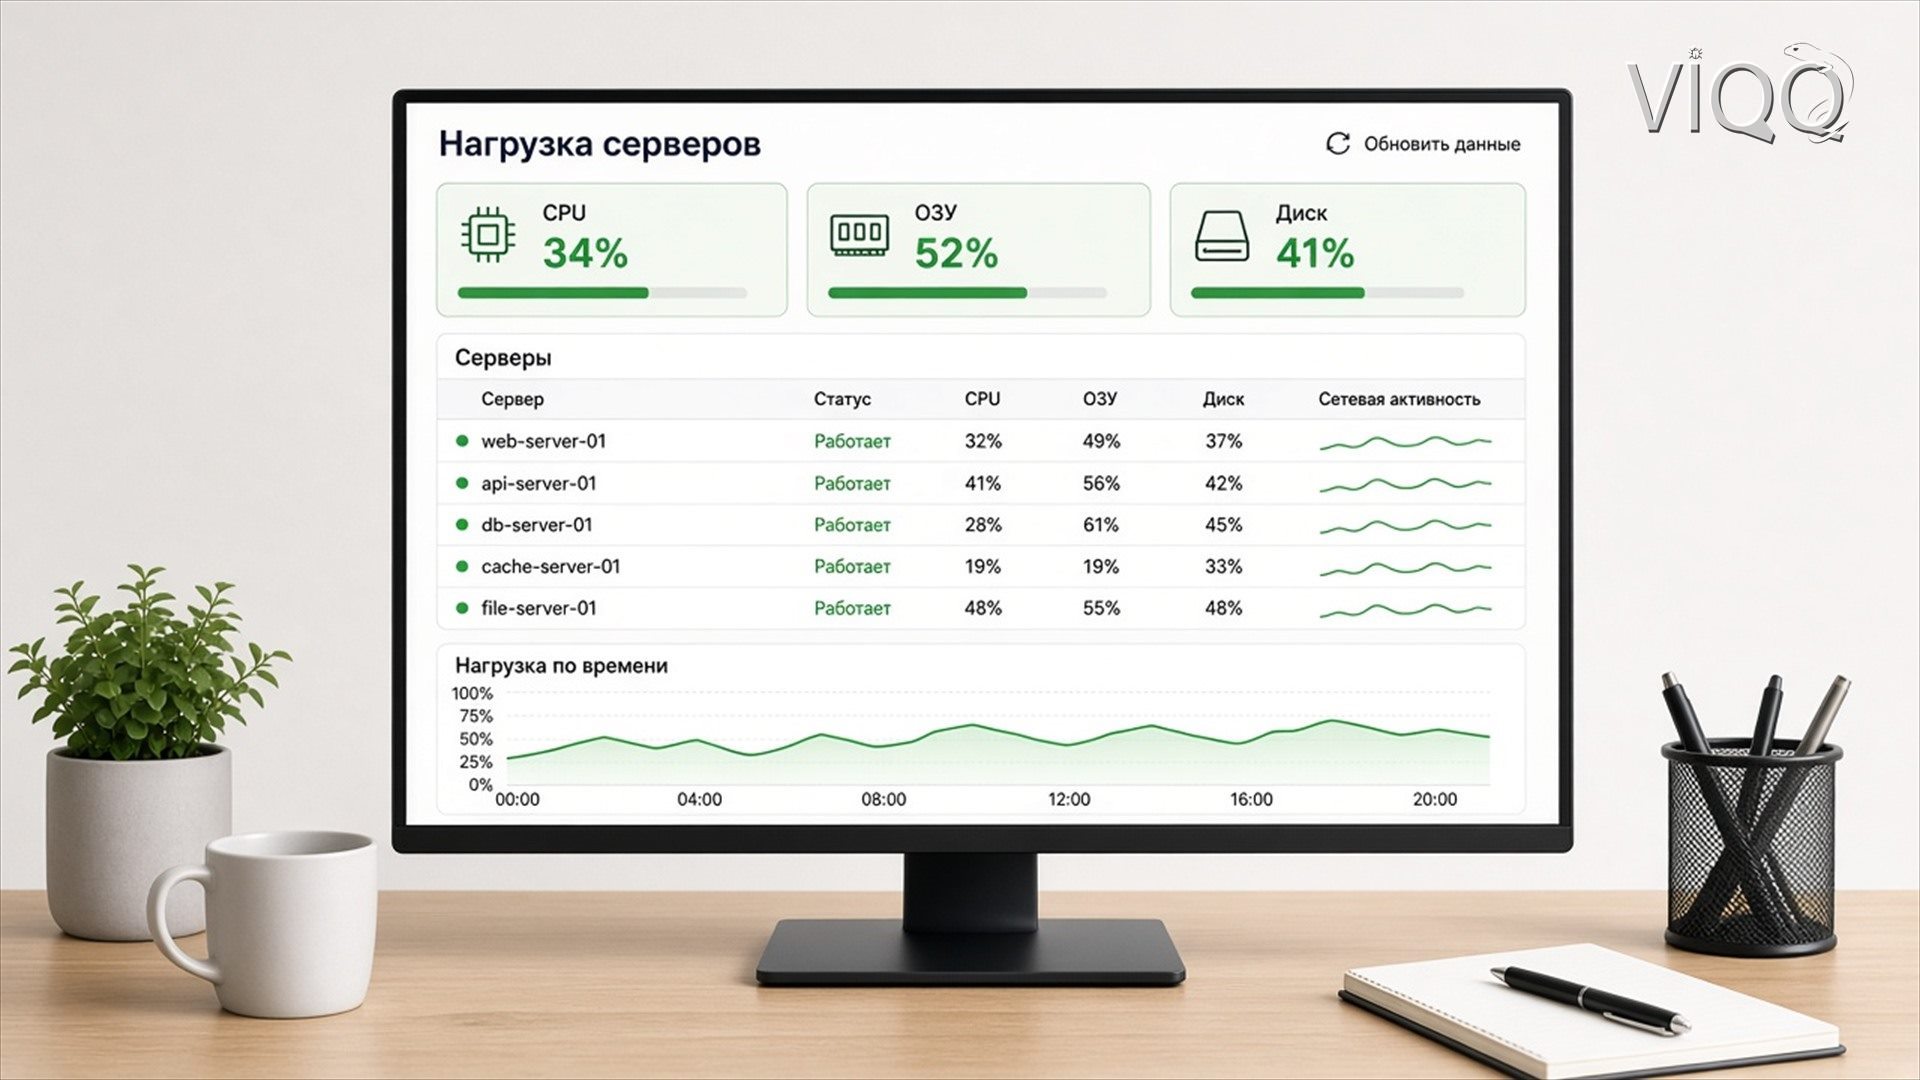The image size is (1920, 1080).
Task: Select the ОЗУ memory module icon
Action: tap(859, 235)
